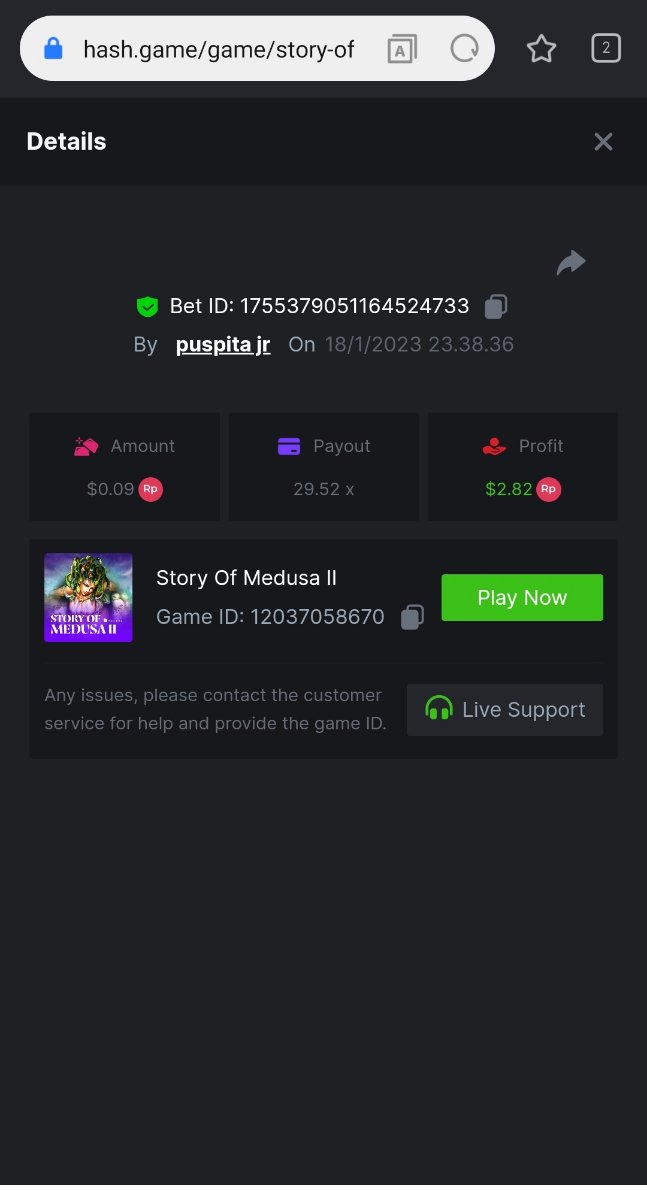The height and width of the screenshot is (1200, 647).
Task: Share this bet using arrow icon
Action: (x=571, y=263)
